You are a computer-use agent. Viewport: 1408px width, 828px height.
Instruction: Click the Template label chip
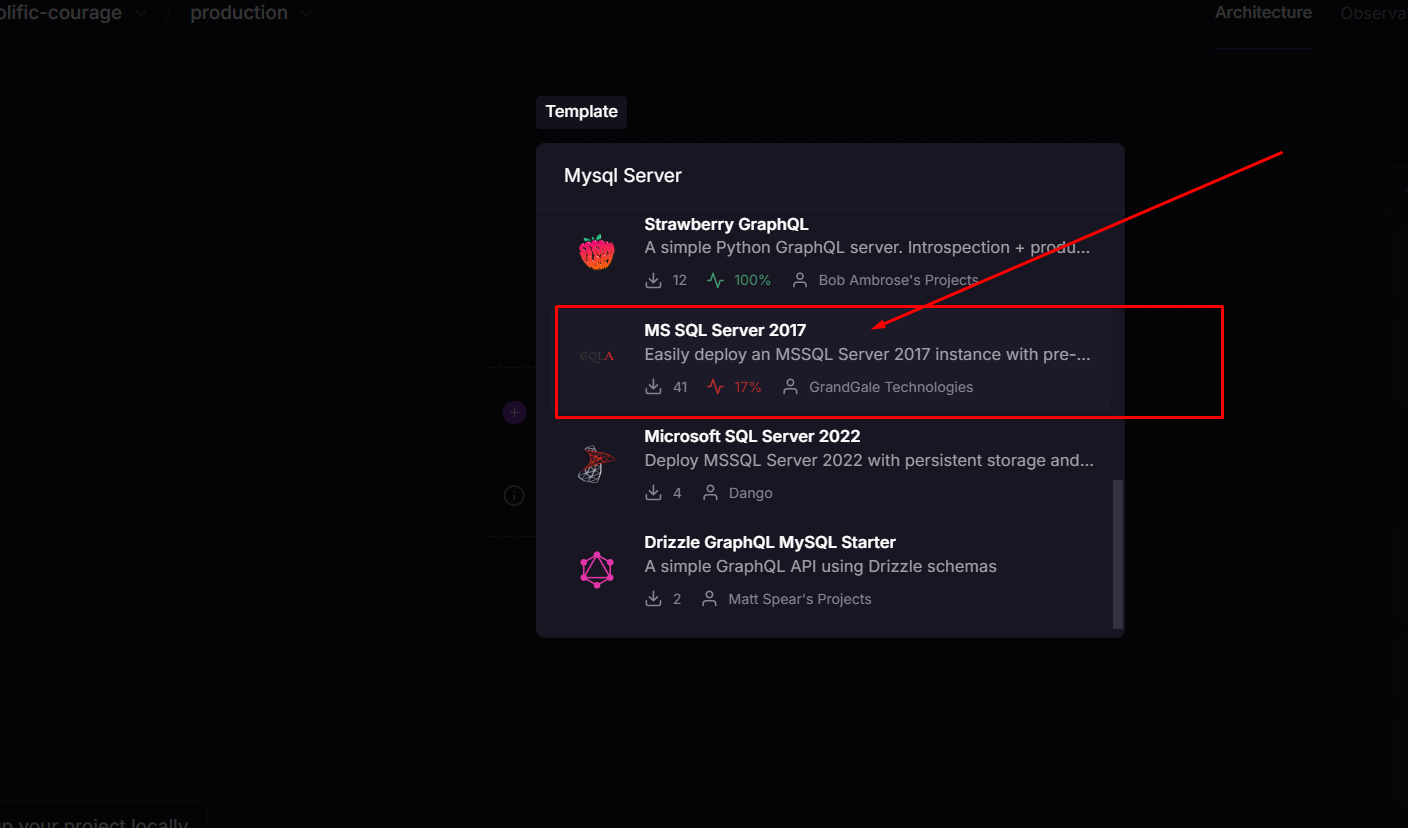point(581,112)
